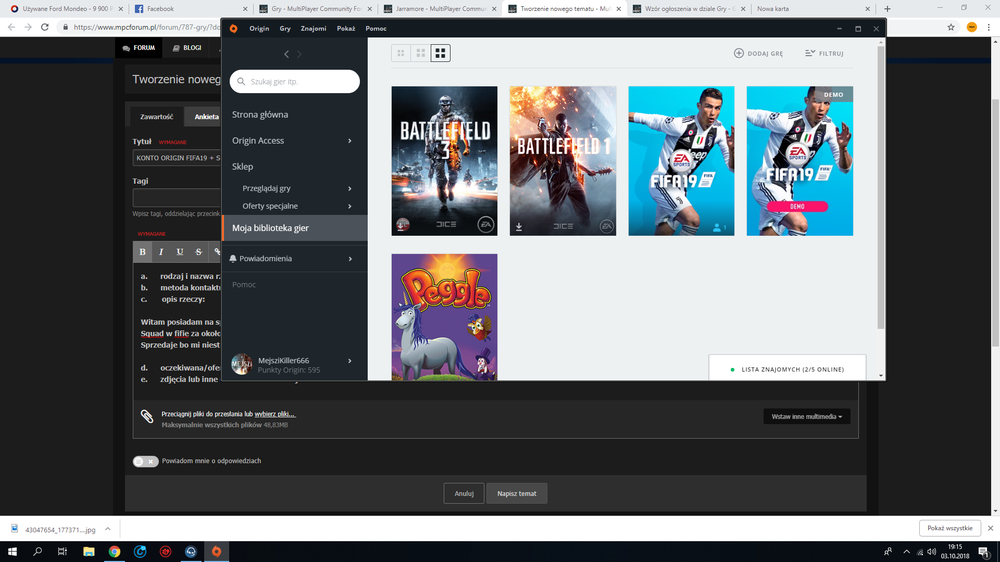Toggle underline in forum editor

pos(180,252)
